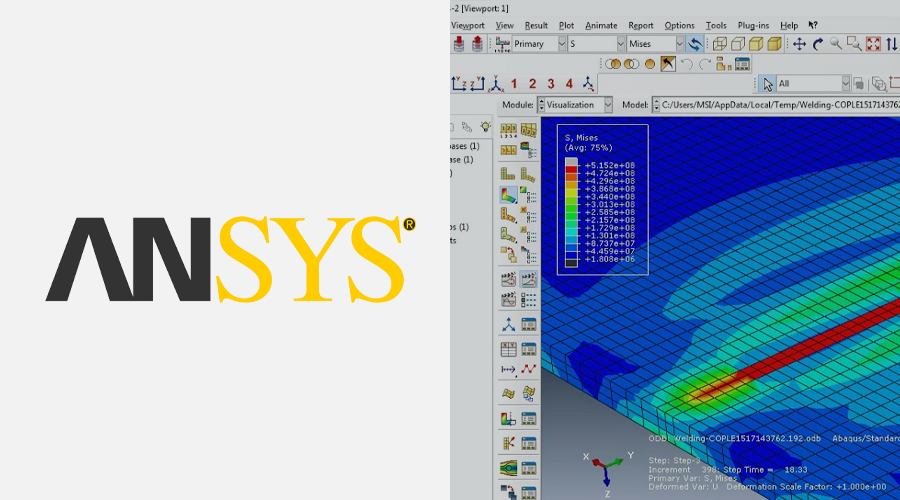The width and height of the screenshot is (900, 500).
Task: Open the Primary variable type dropdown
Action: click(x=538, y=44)
